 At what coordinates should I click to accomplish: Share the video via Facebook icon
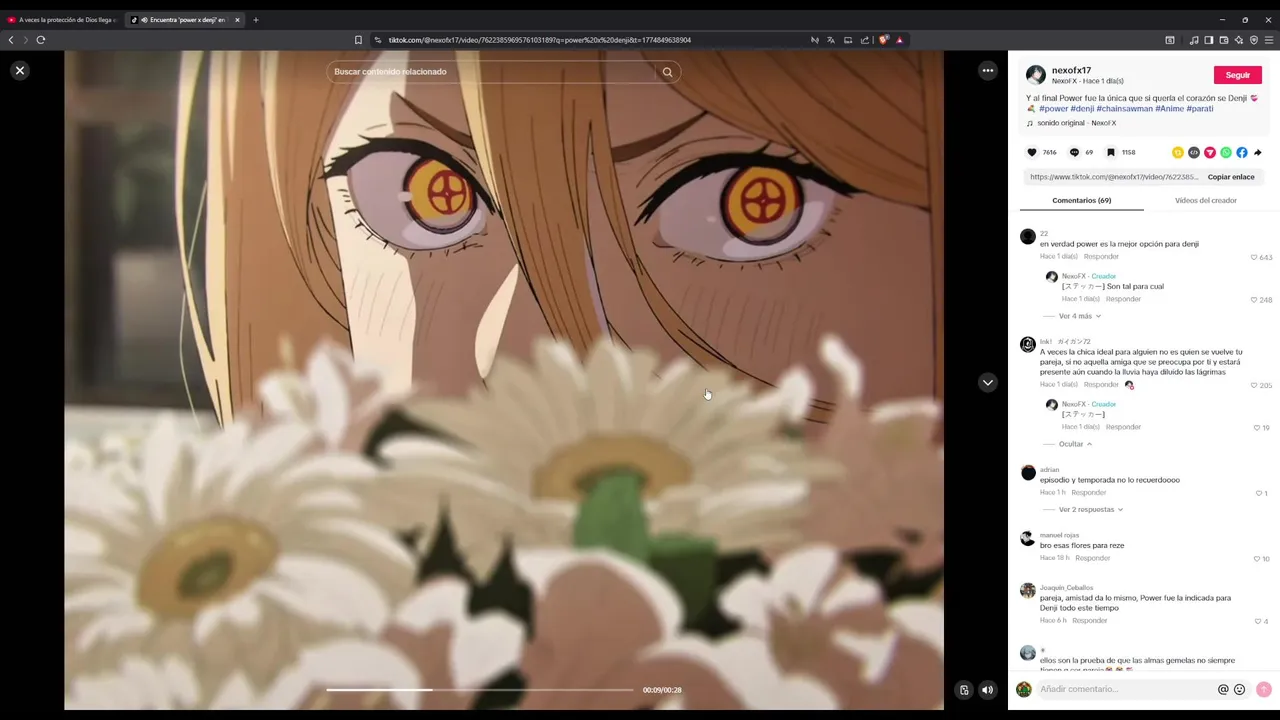coord(1242,152)
